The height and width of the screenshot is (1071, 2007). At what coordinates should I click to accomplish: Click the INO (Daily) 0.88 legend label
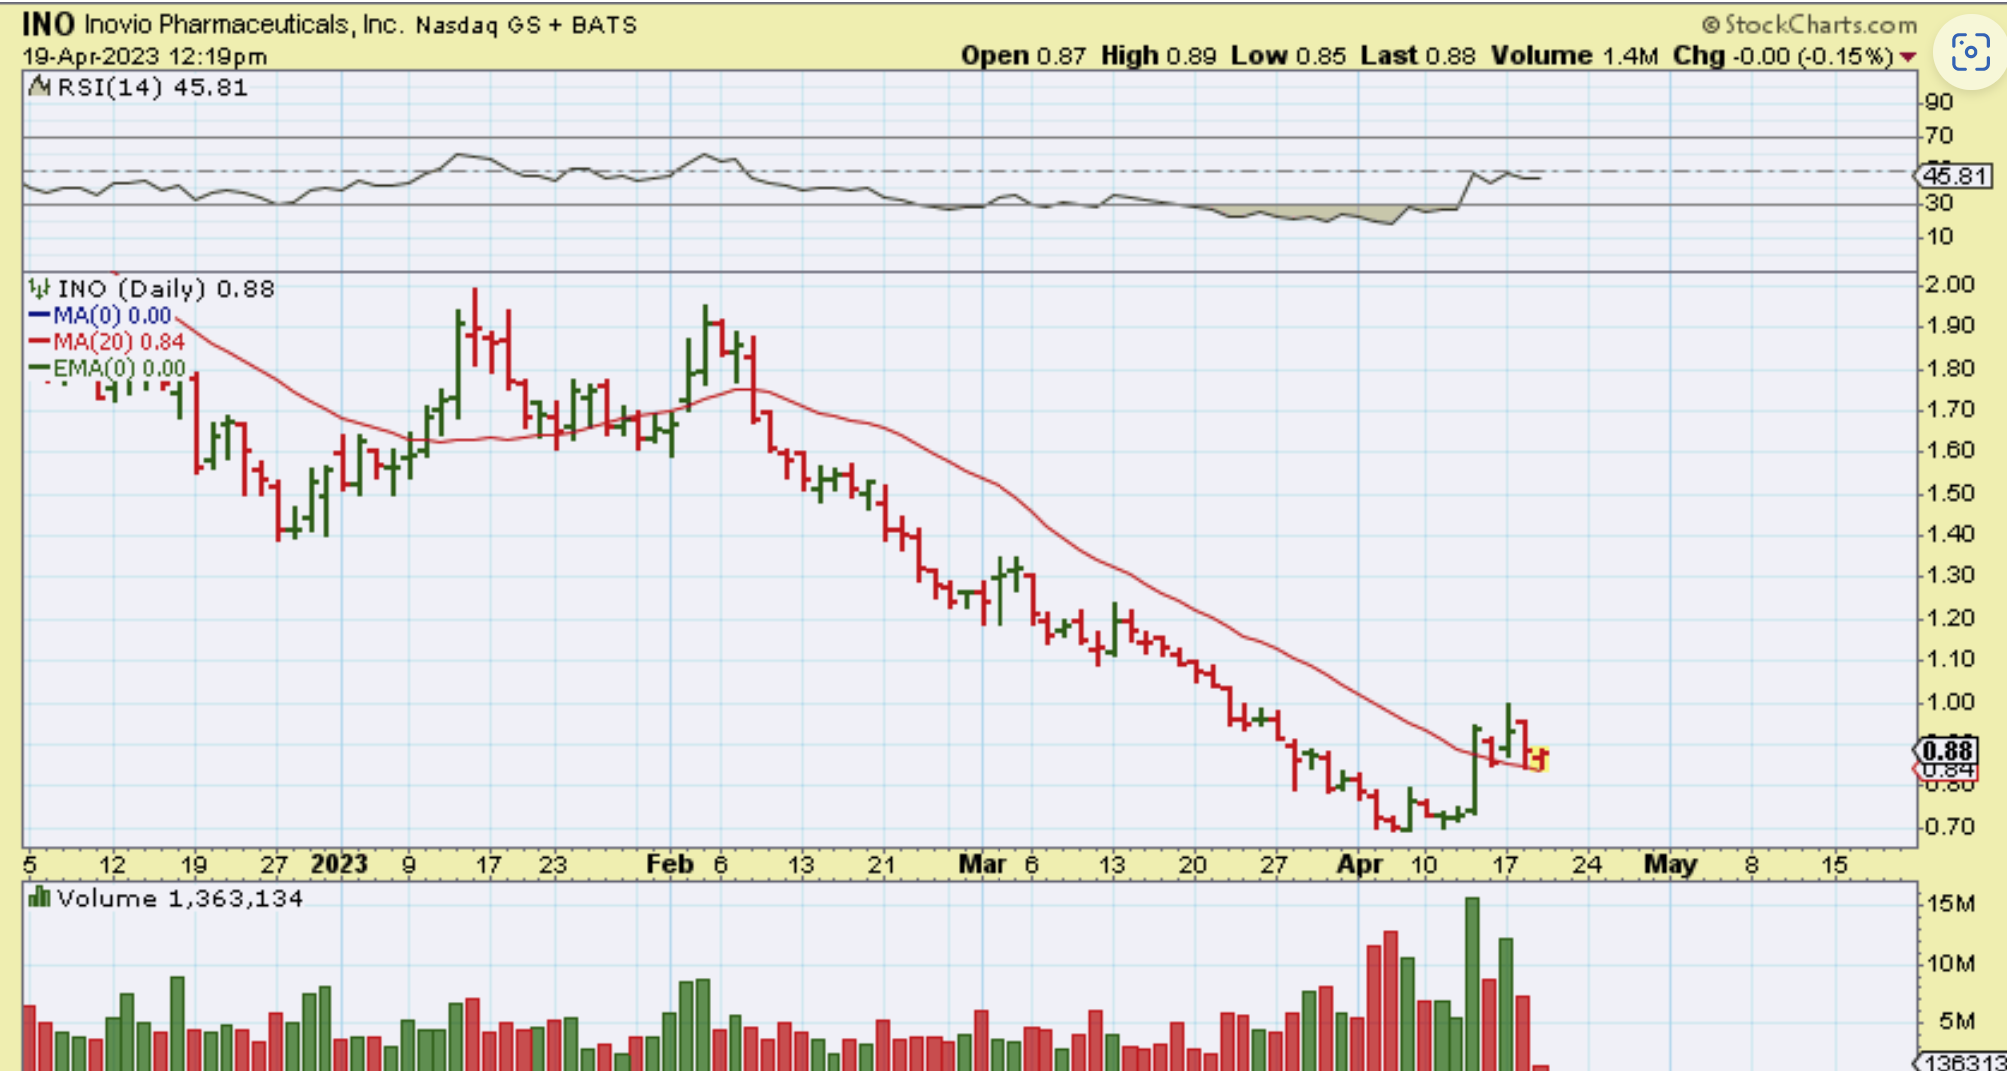[165, 289]
